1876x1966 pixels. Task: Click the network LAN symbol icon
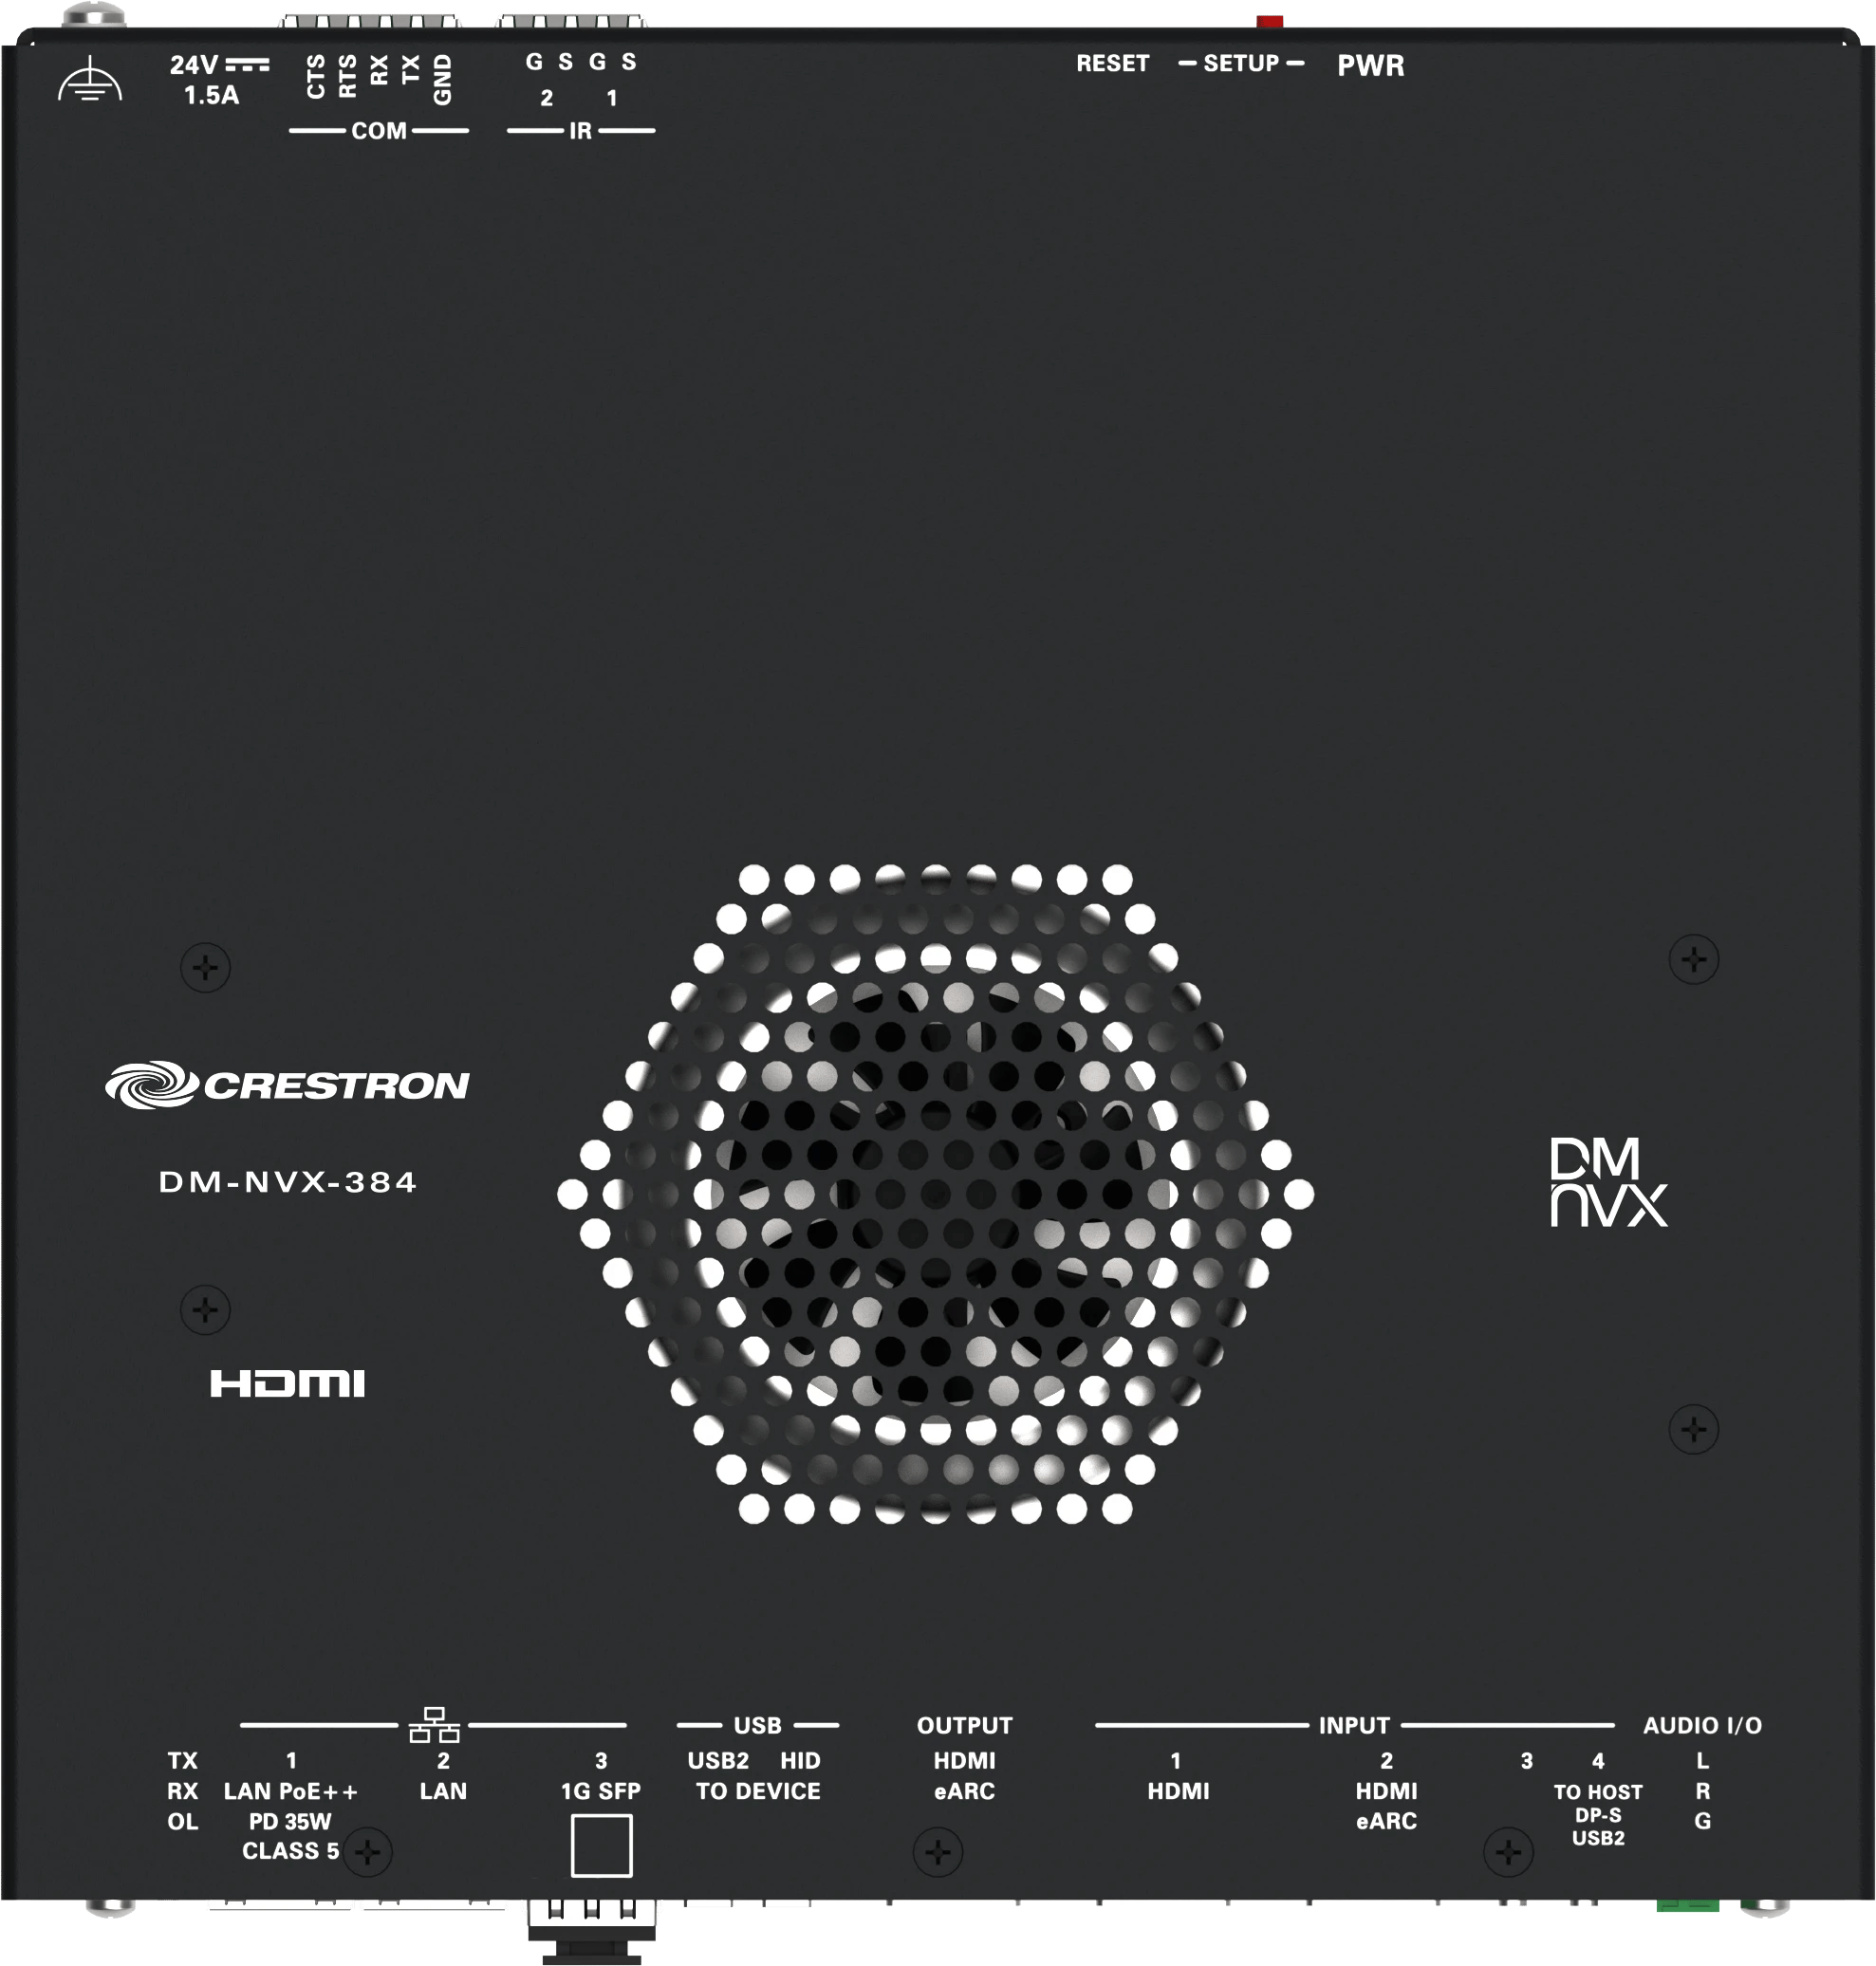[x=434, y=1725]
